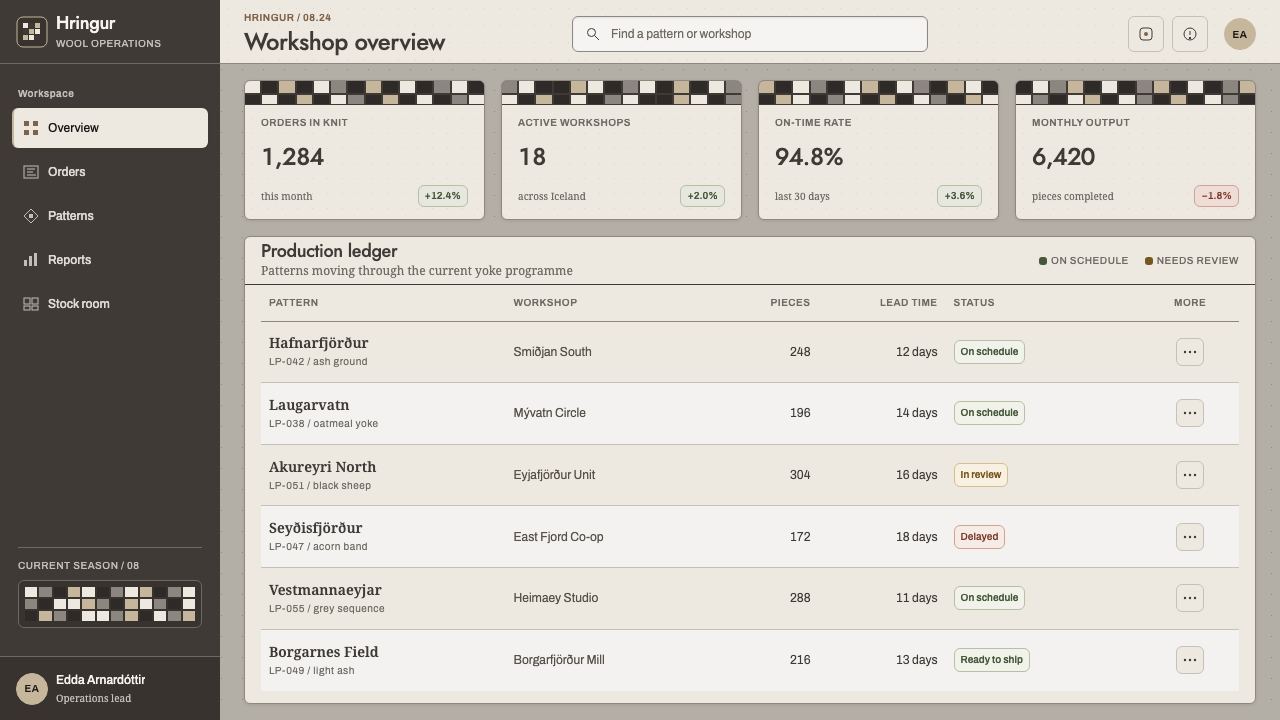Click the Delayed status badge
The image size is (1280, 720).
[x=979, y=537]
